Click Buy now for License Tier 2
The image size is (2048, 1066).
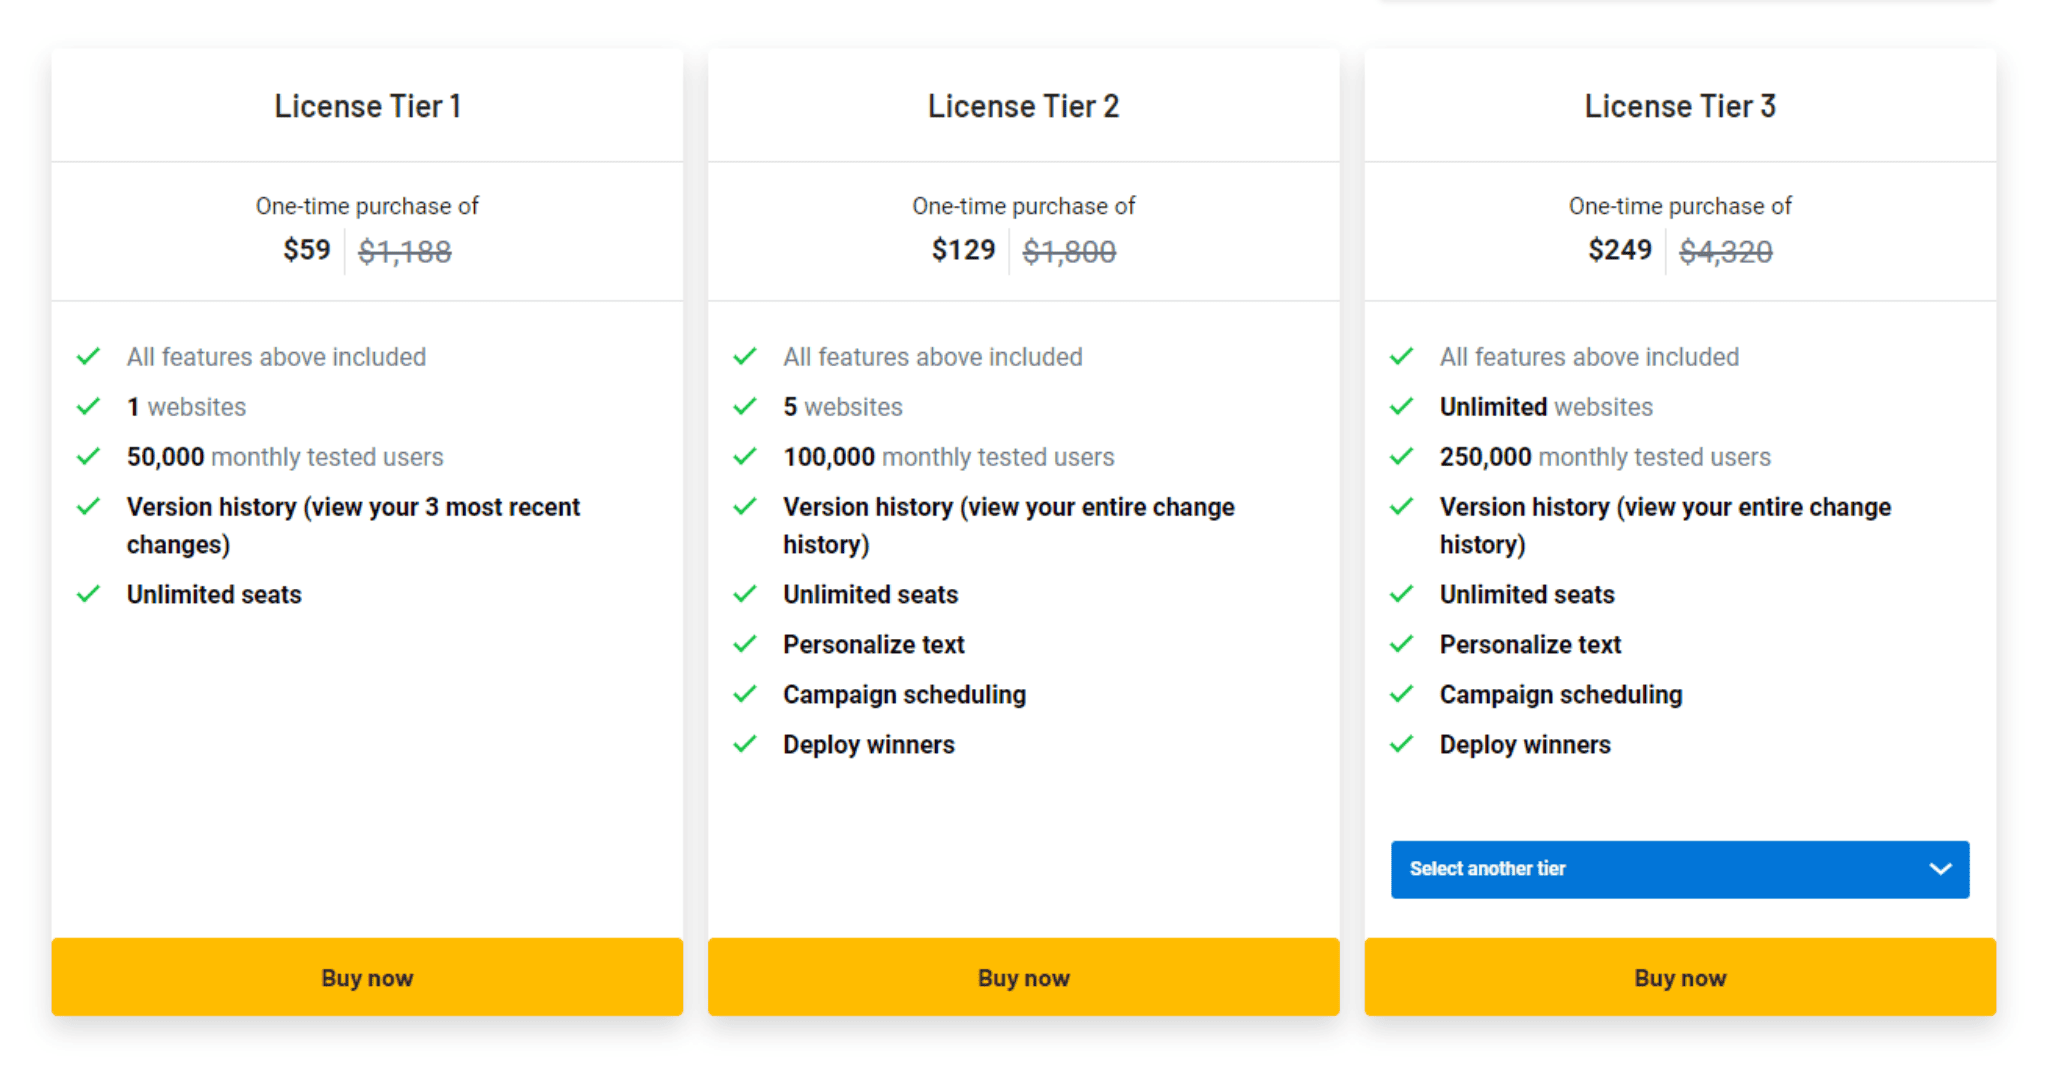pos(1023,977)
